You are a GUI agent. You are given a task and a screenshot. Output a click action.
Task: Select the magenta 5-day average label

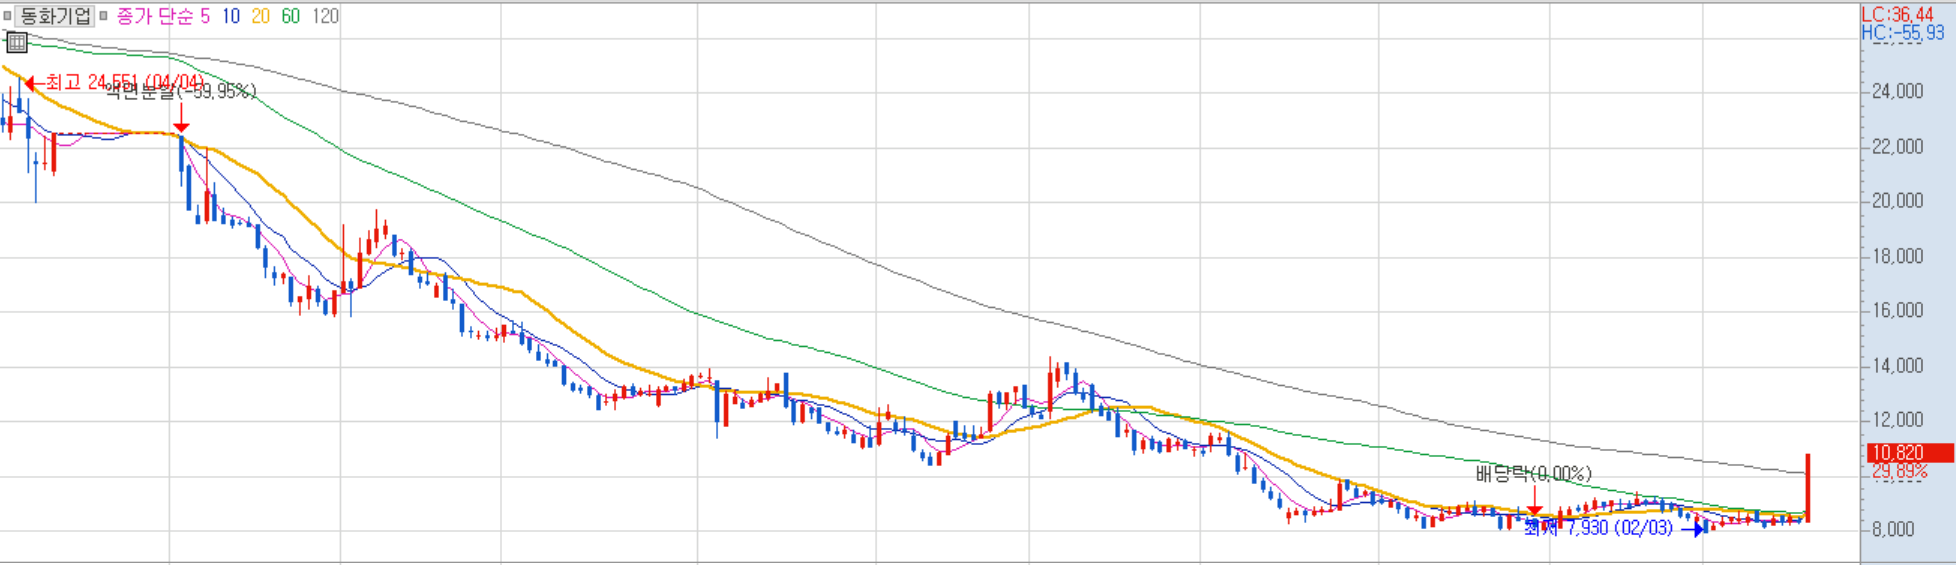(205, 16)
